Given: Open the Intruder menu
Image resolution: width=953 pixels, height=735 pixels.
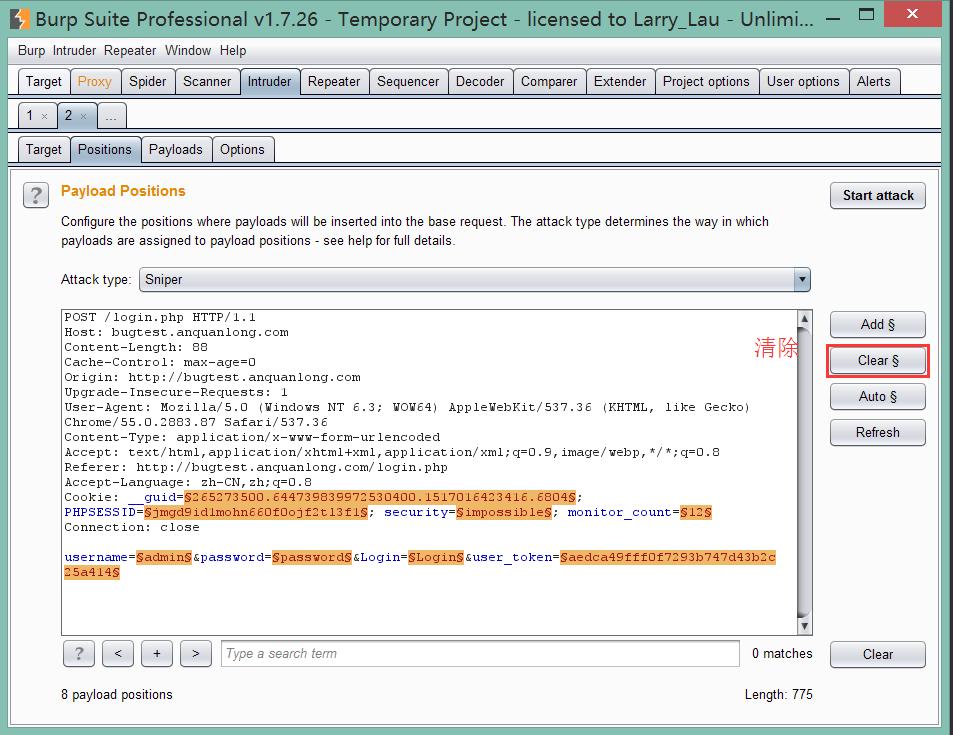Looking at the screenshot, I should 74,50.
